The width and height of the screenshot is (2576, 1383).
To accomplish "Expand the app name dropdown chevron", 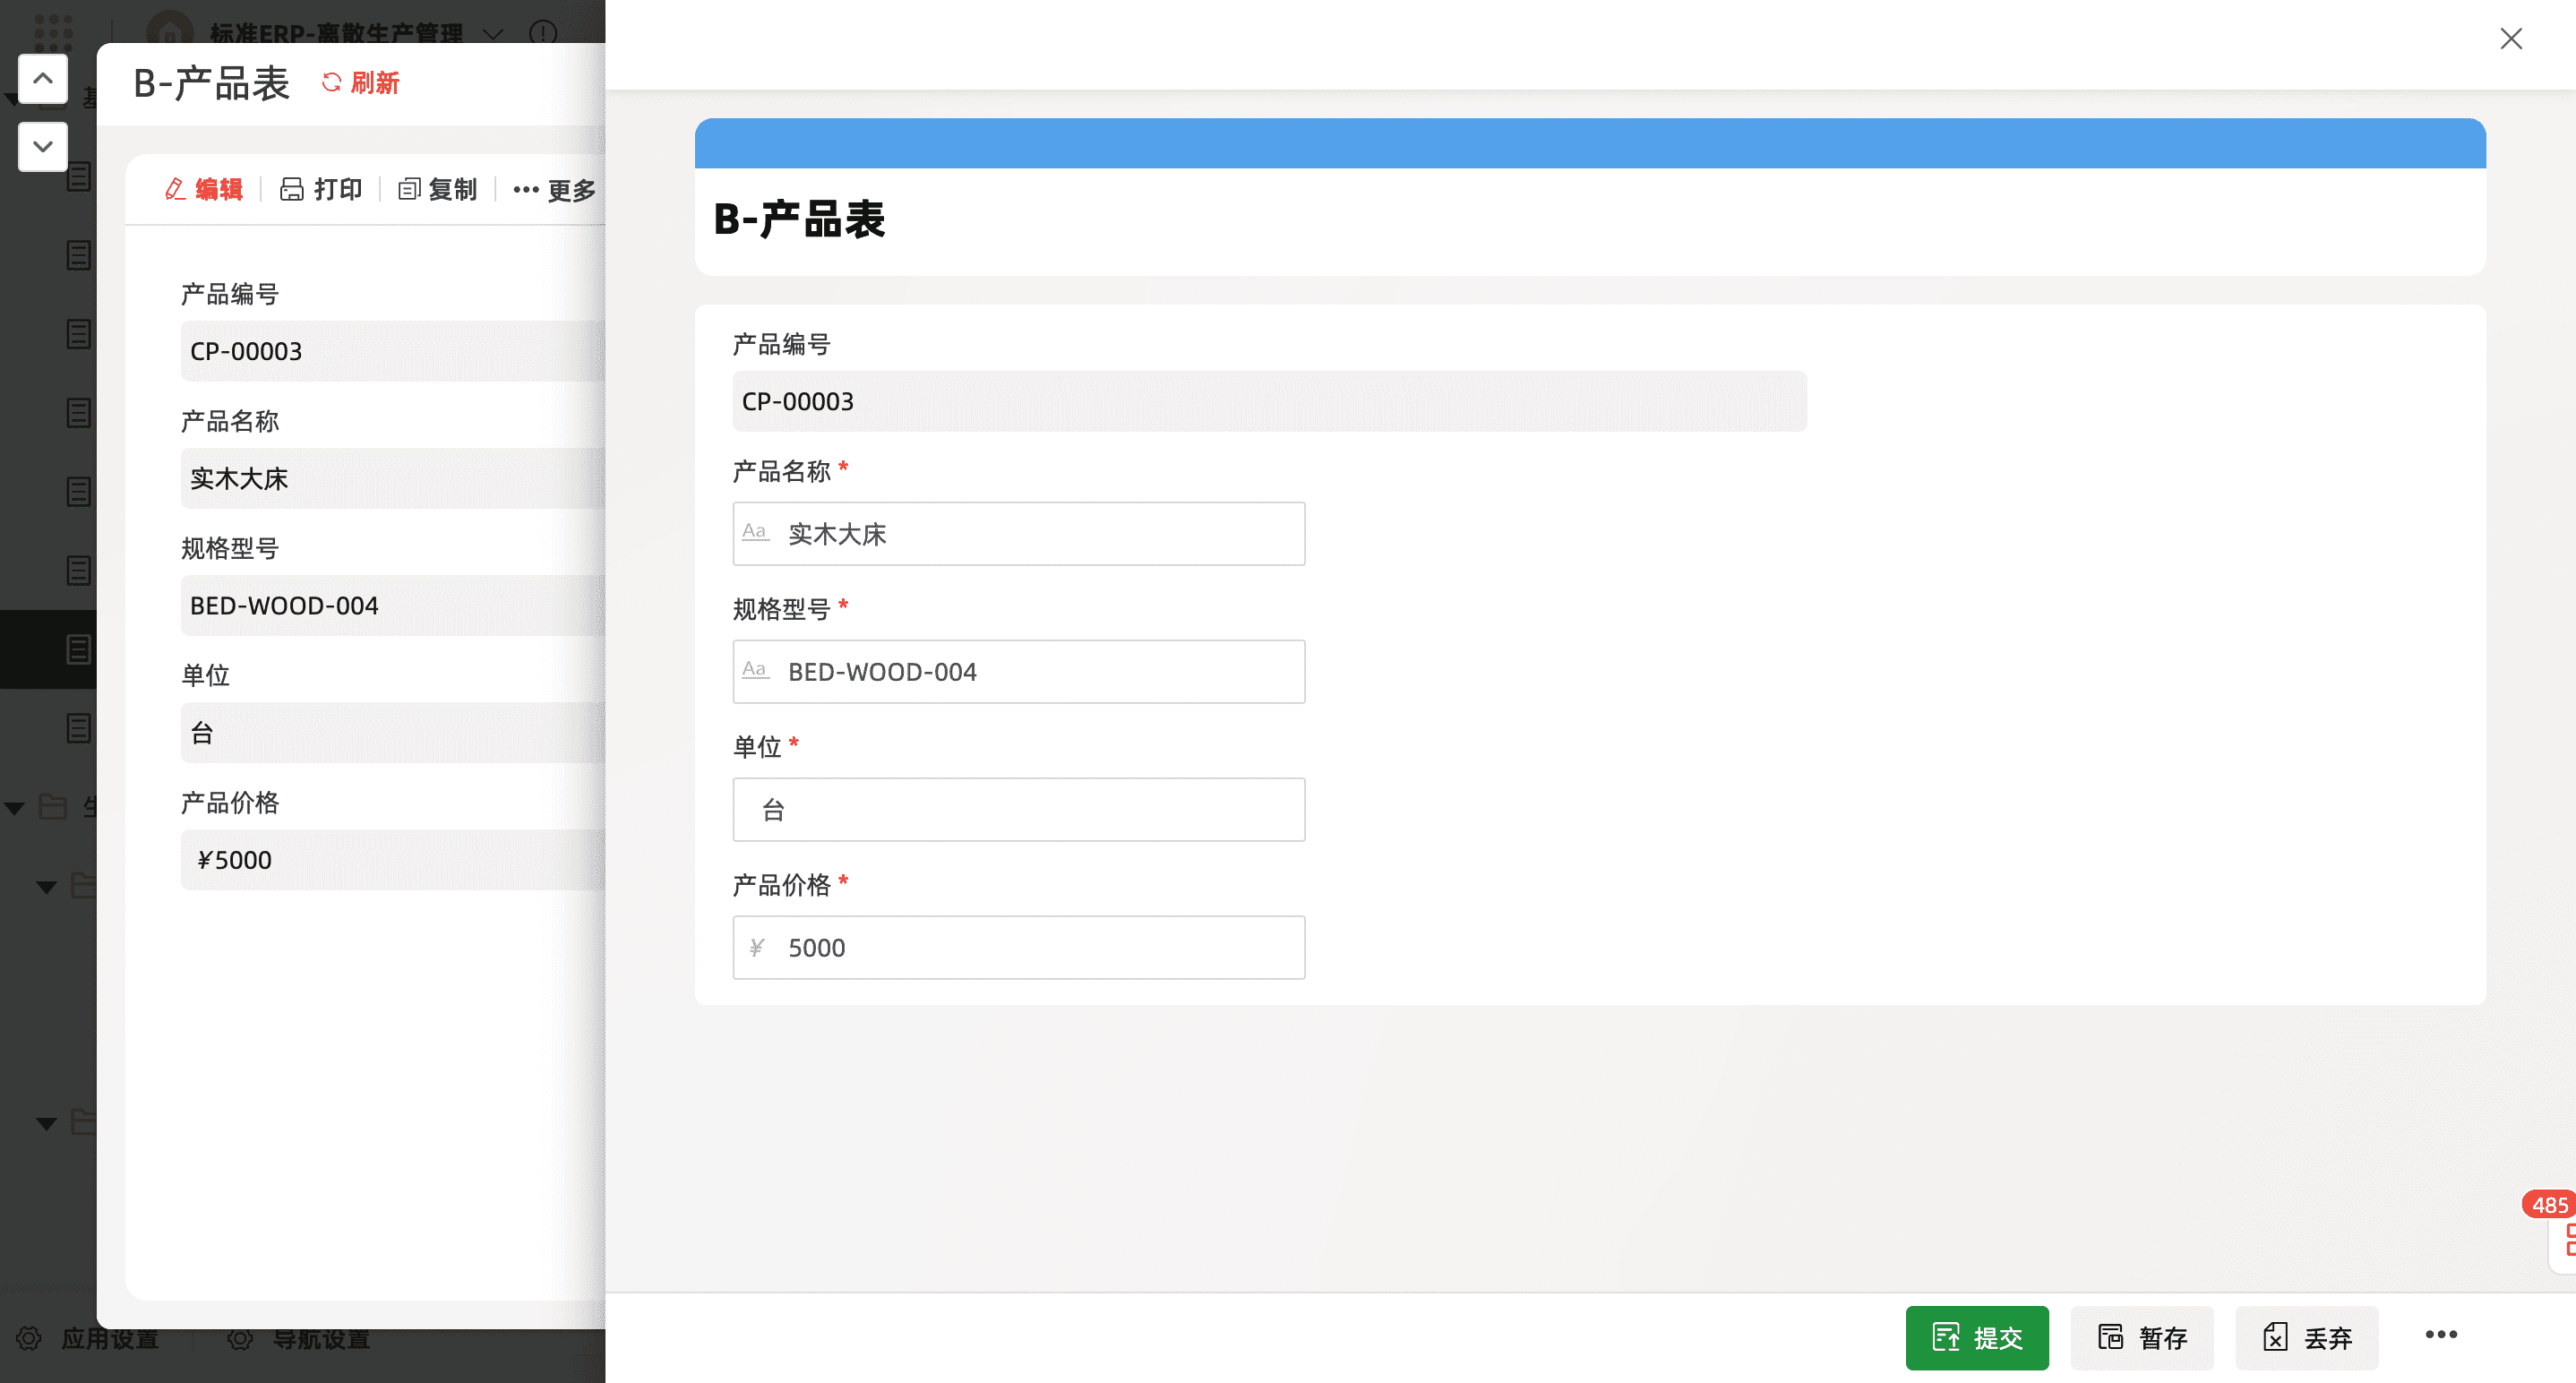I will pyautogui.click(x=493, y=33).
